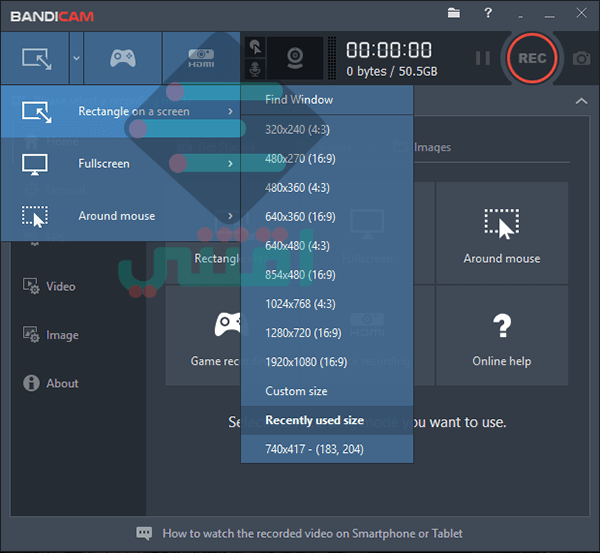The width and height of the screenshot is (600, 553).
Task: Select the Custom size option
Action: (327, 391)
